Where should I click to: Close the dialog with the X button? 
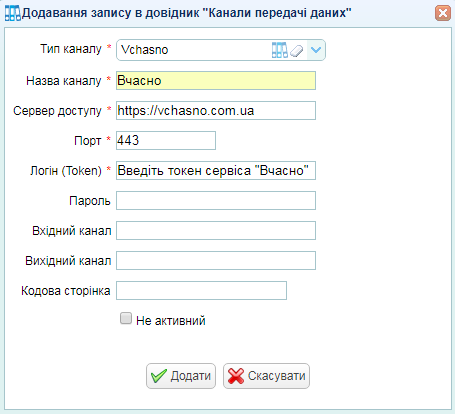click(x=443, y=13)
